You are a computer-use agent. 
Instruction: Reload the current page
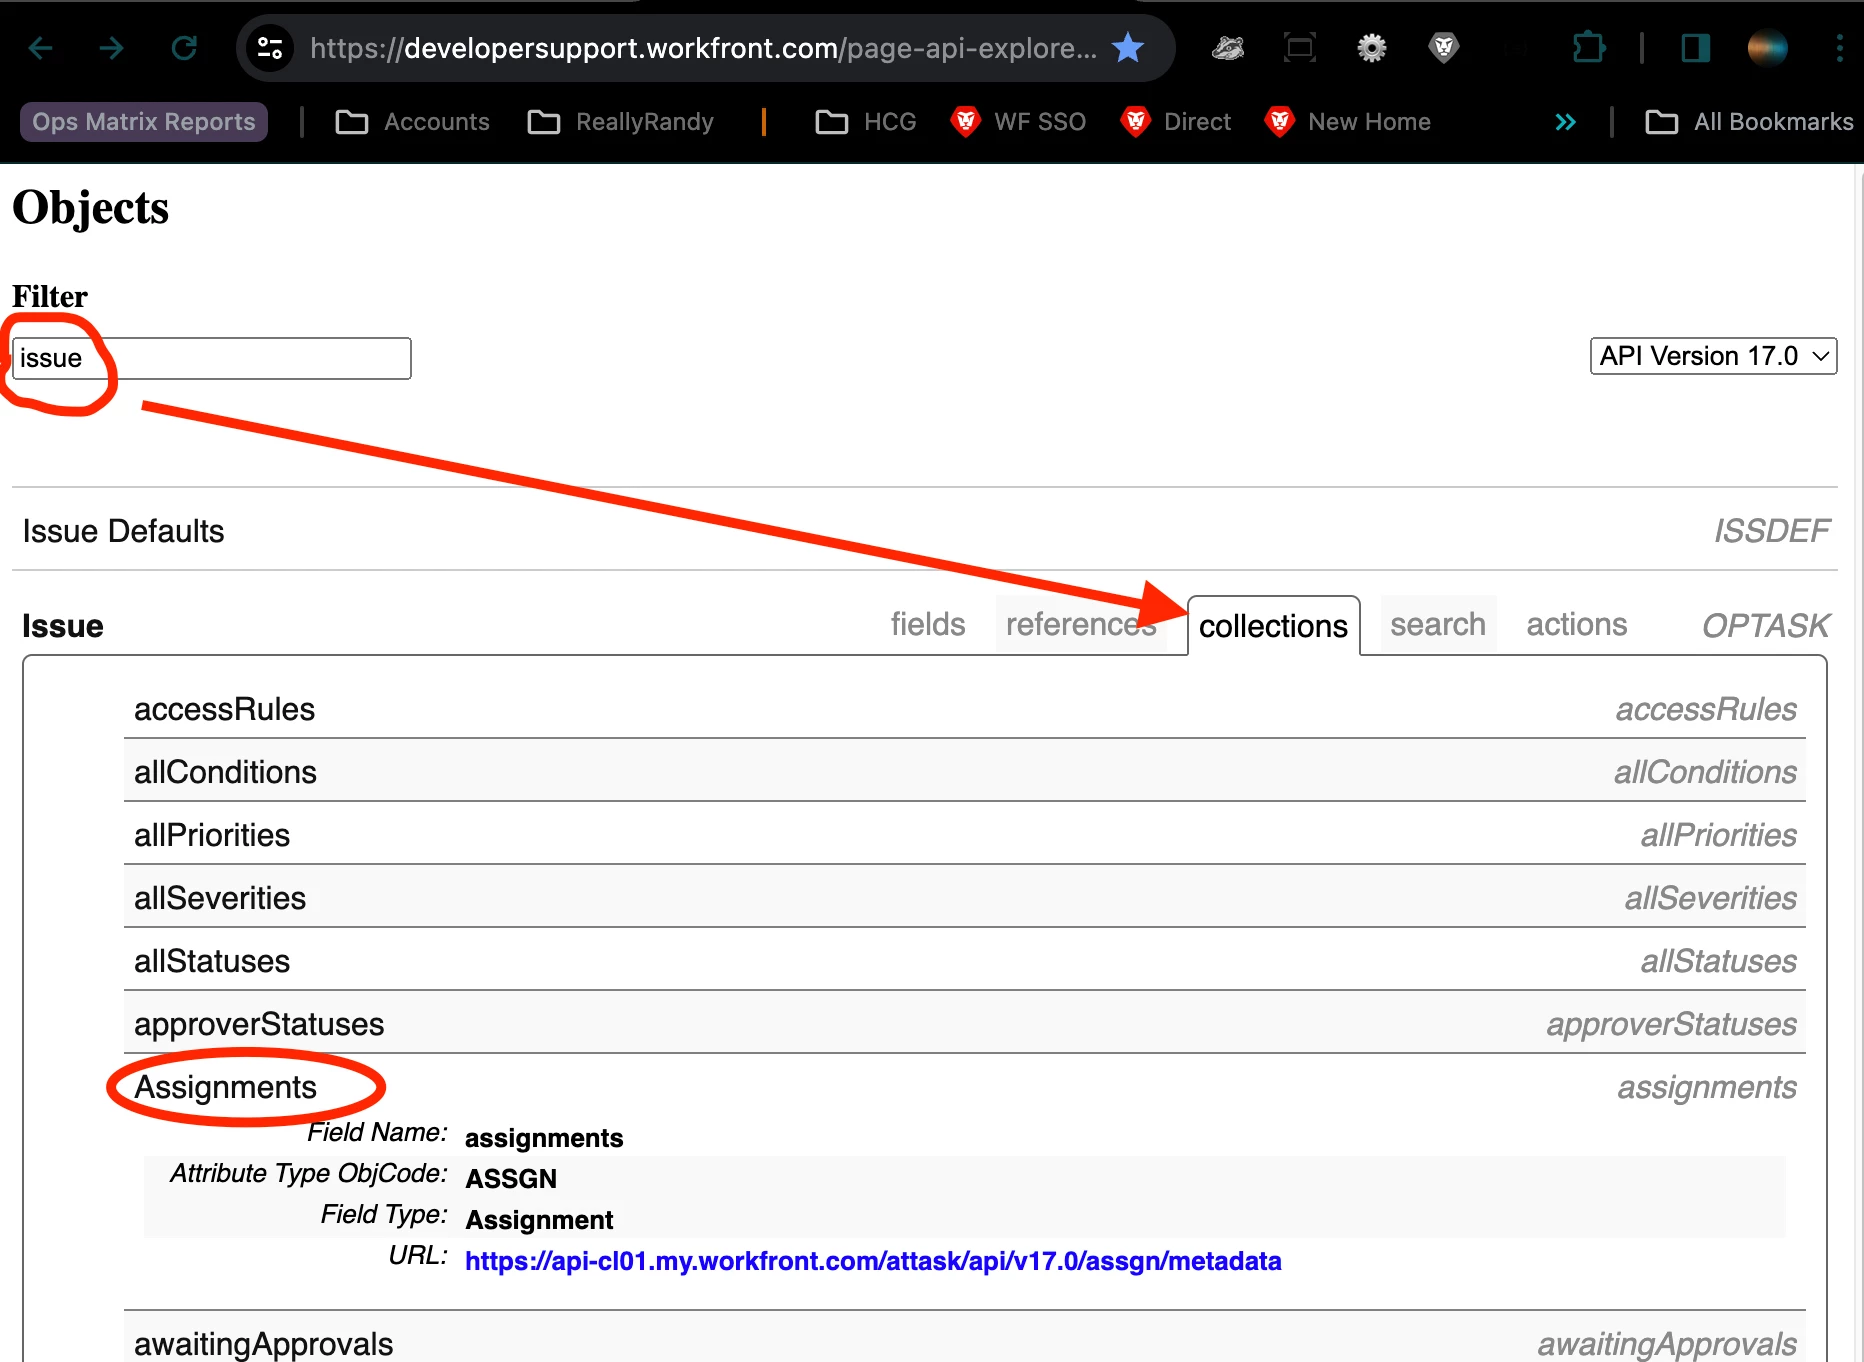(184, 47)
